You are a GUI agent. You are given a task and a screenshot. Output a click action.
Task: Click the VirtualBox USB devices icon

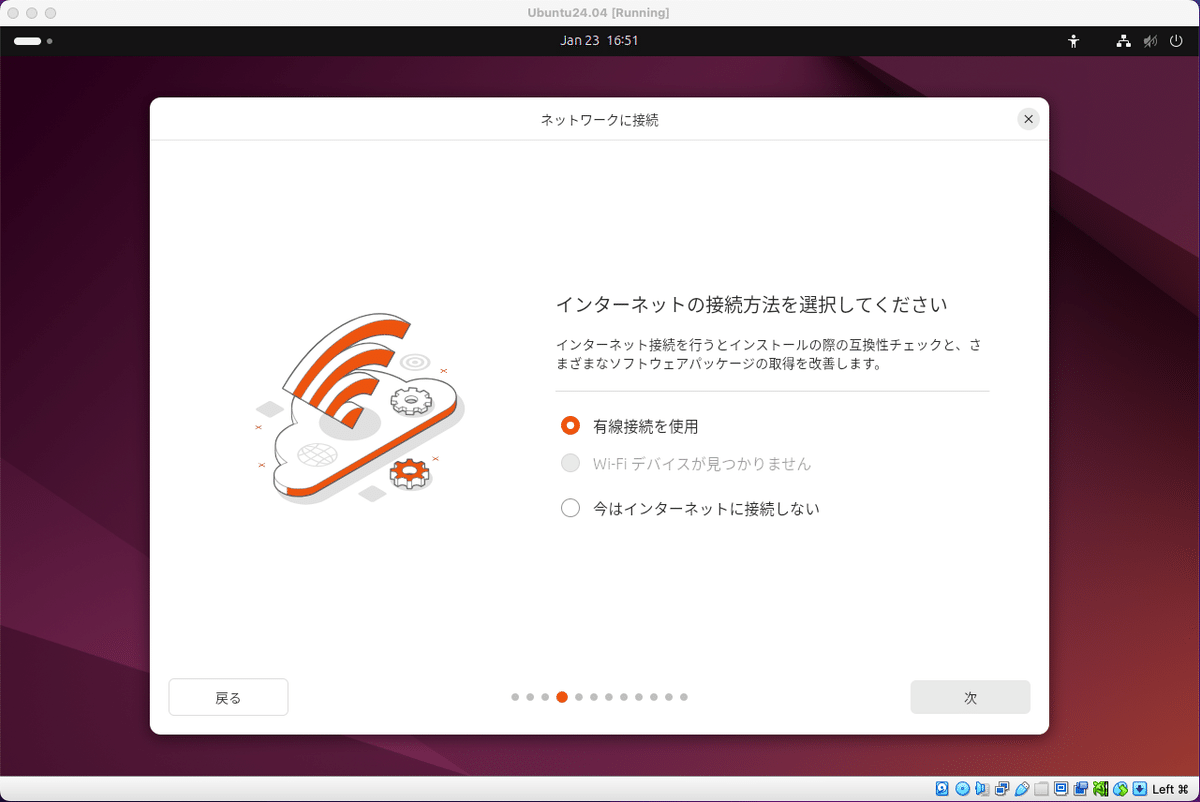1022,789
